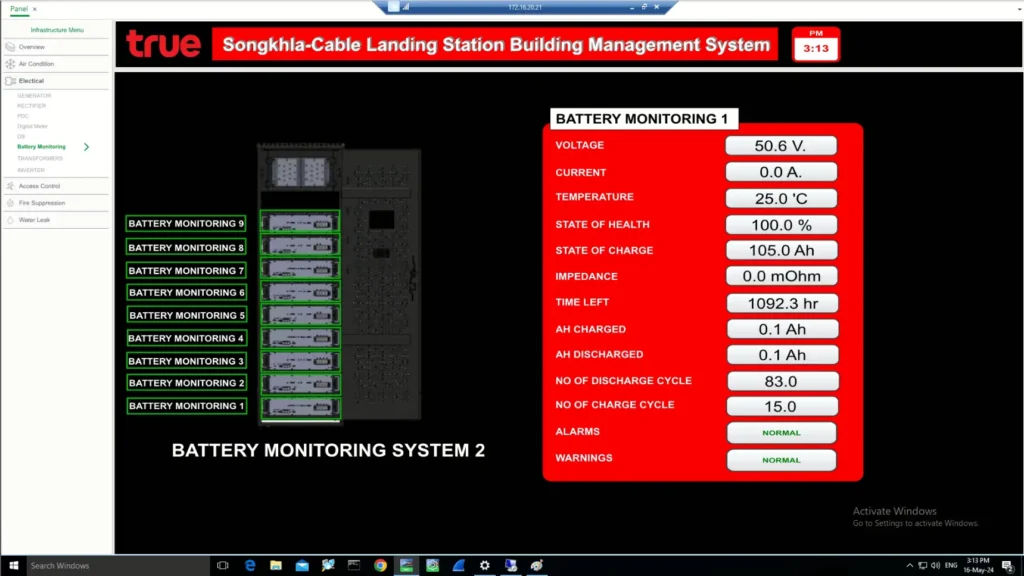Click the Air Condition snowflake icon

coord(10,64)
